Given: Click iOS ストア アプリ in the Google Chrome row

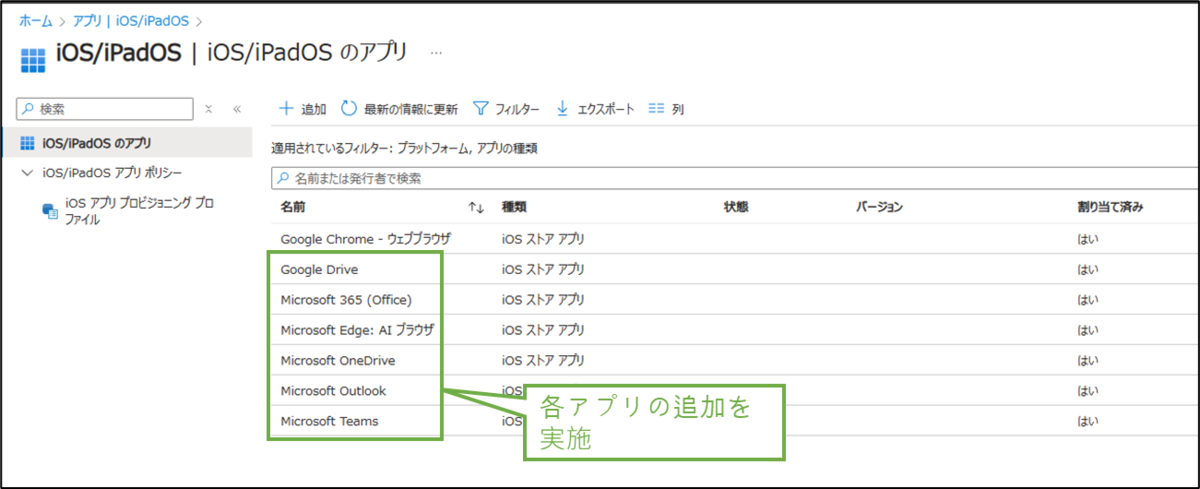Looking at the screenshot, I should [x=543, y=239].
